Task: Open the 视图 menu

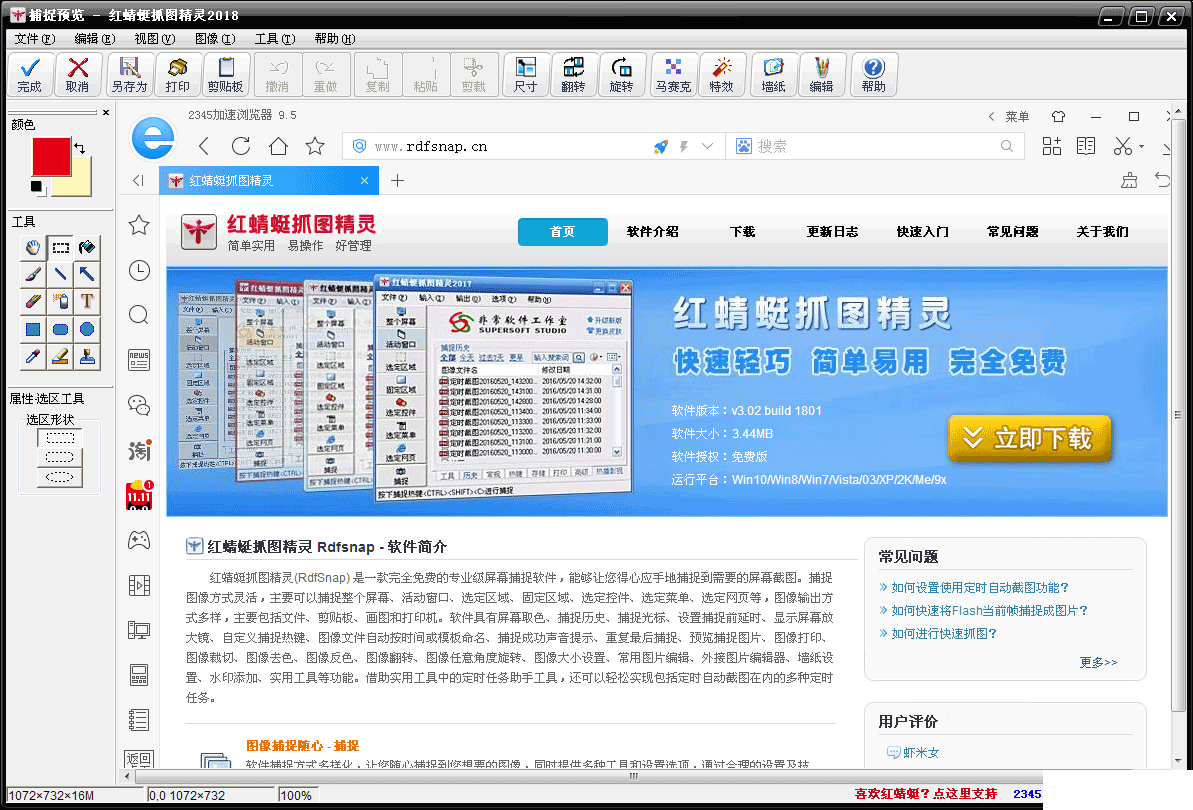Action: (154, 39)
